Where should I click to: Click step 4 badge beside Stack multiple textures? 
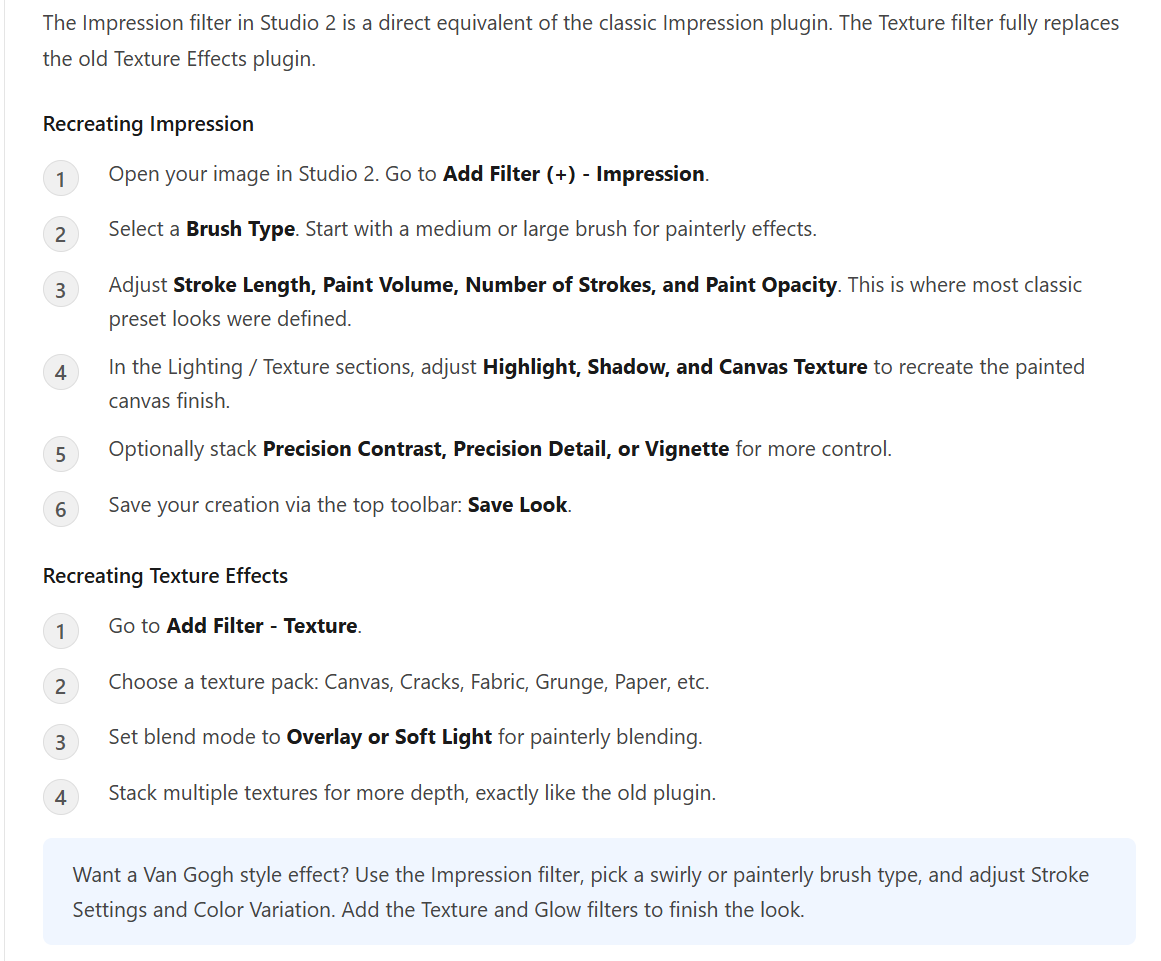61,797
